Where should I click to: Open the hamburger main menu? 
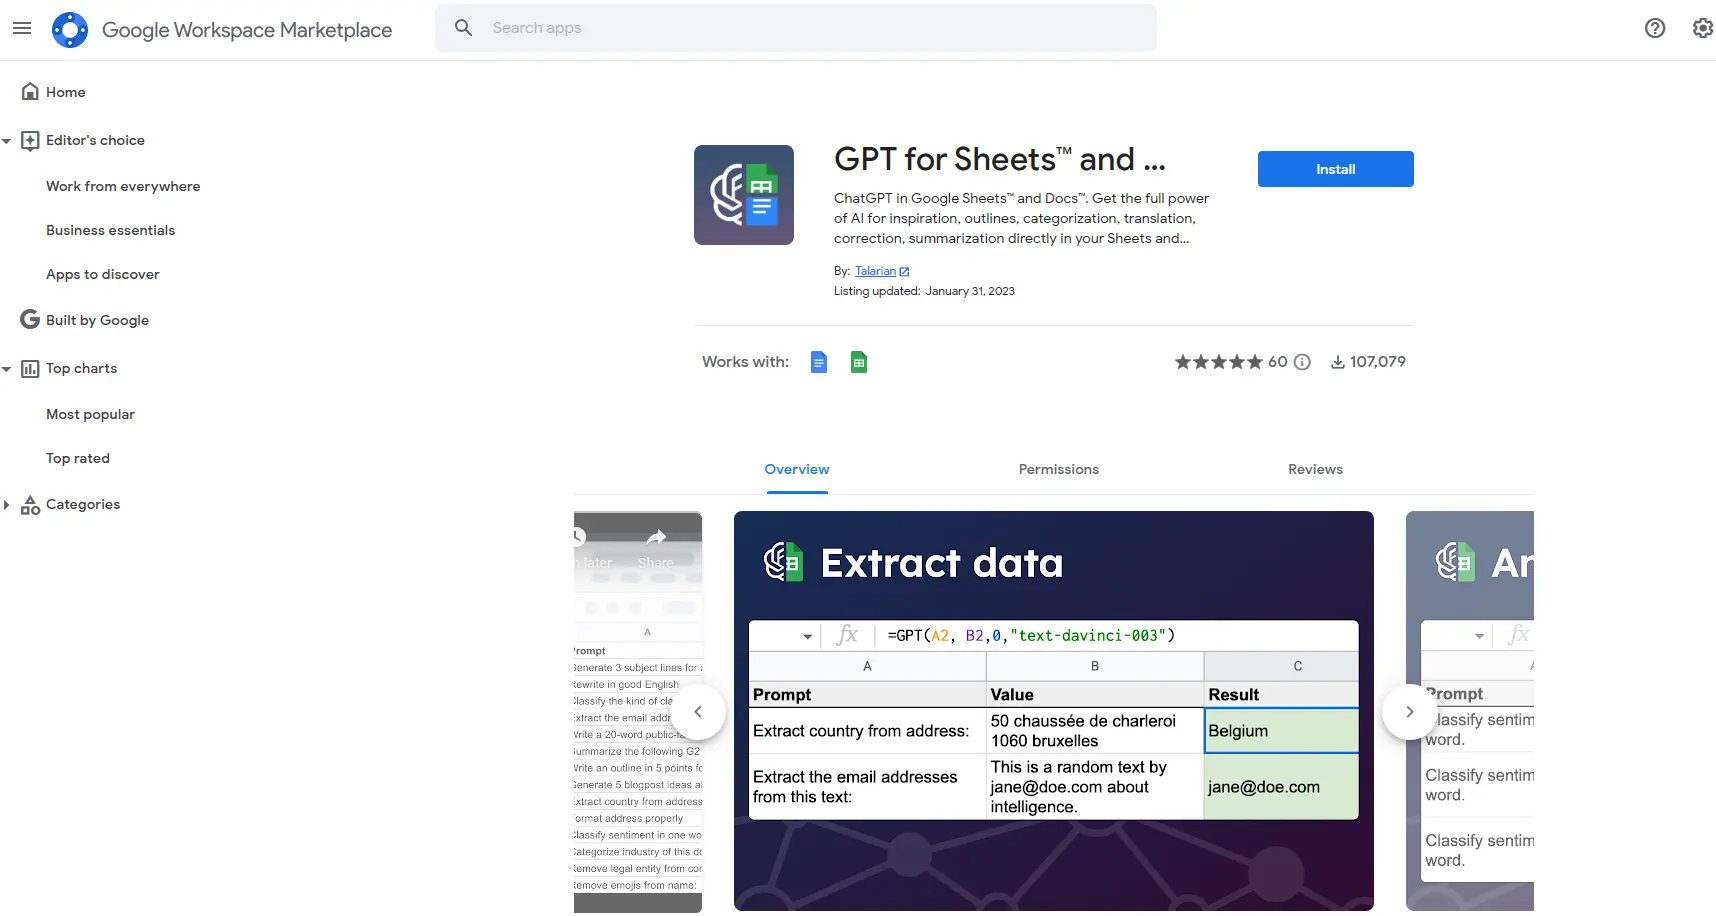(x=22, y=29)
